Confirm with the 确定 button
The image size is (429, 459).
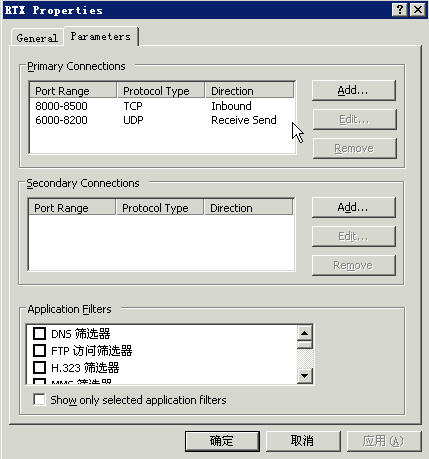click(222, 441)
